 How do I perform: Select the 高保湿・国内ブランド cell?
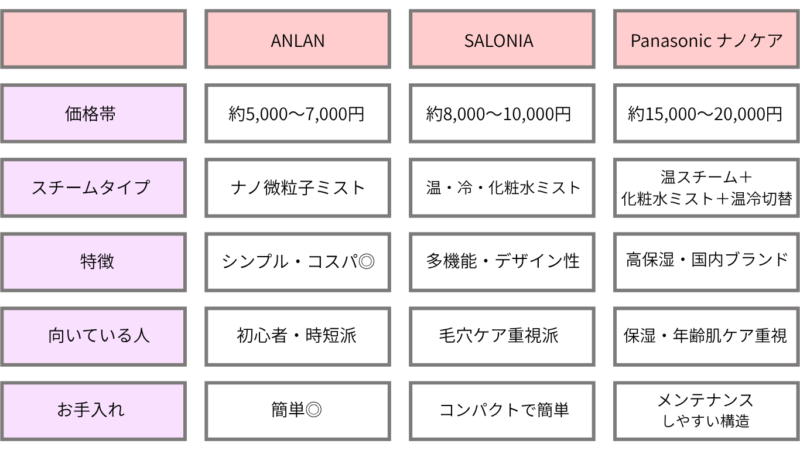[706, 261]
